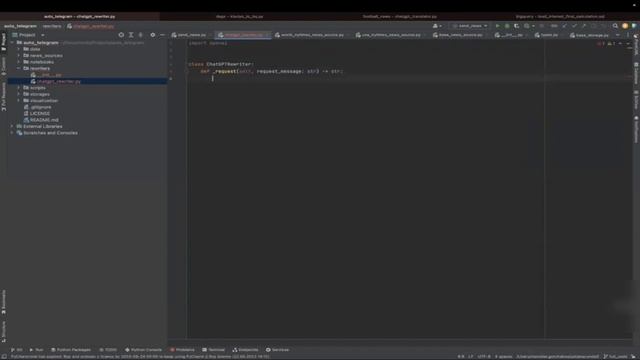Viewport: 640px width, 360px height.
Task: Open the Terminal tool window
Action: (213, 350)
